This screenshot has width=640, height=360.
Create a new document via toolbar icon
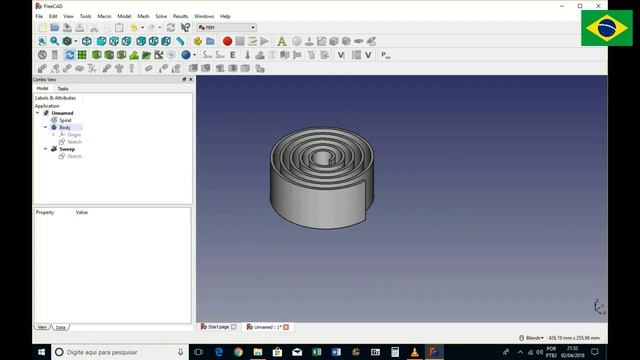click(x=42, y=28)
